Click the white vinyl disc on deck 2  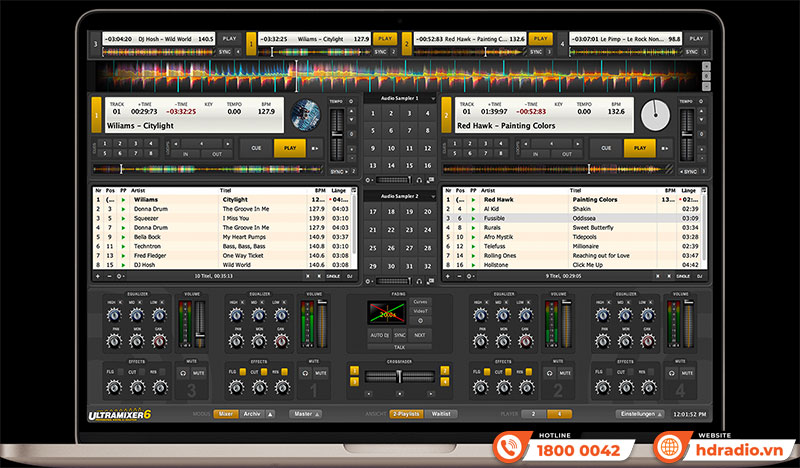point(654,115)
